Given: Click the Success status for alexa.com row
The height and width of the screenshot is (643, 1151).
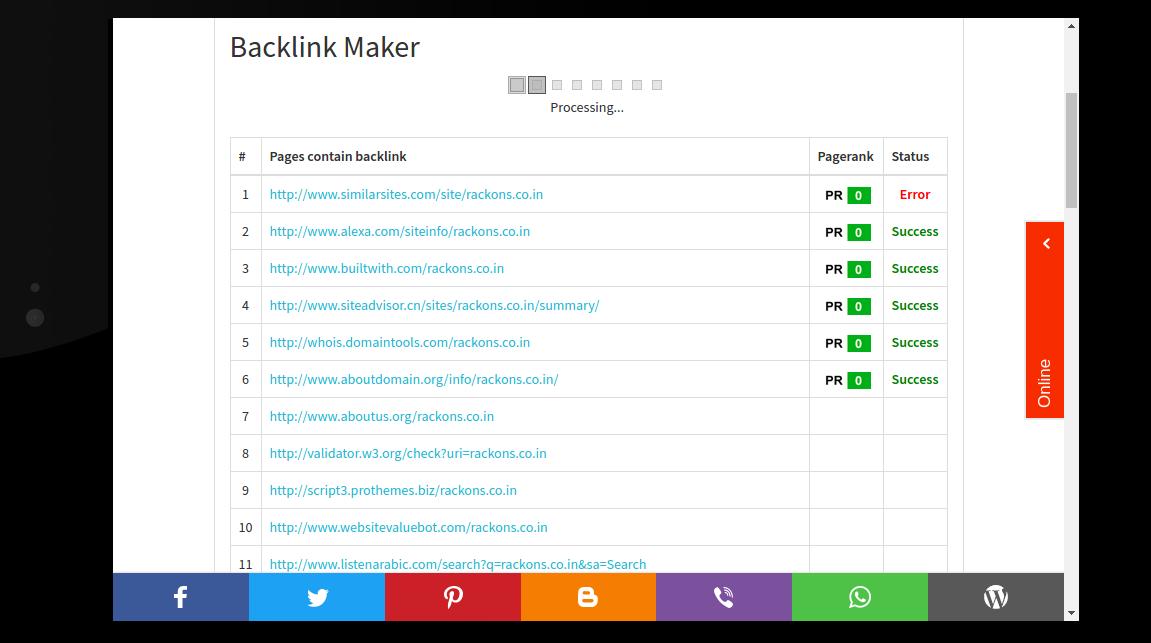Looking at the screenshot, I should [x=915, y=231].
